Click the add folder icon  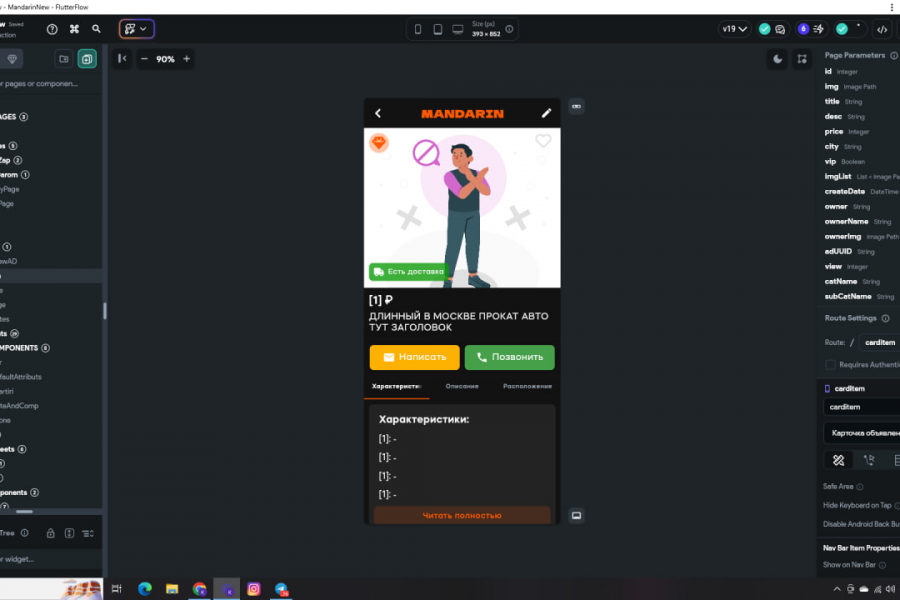[64, 59]
